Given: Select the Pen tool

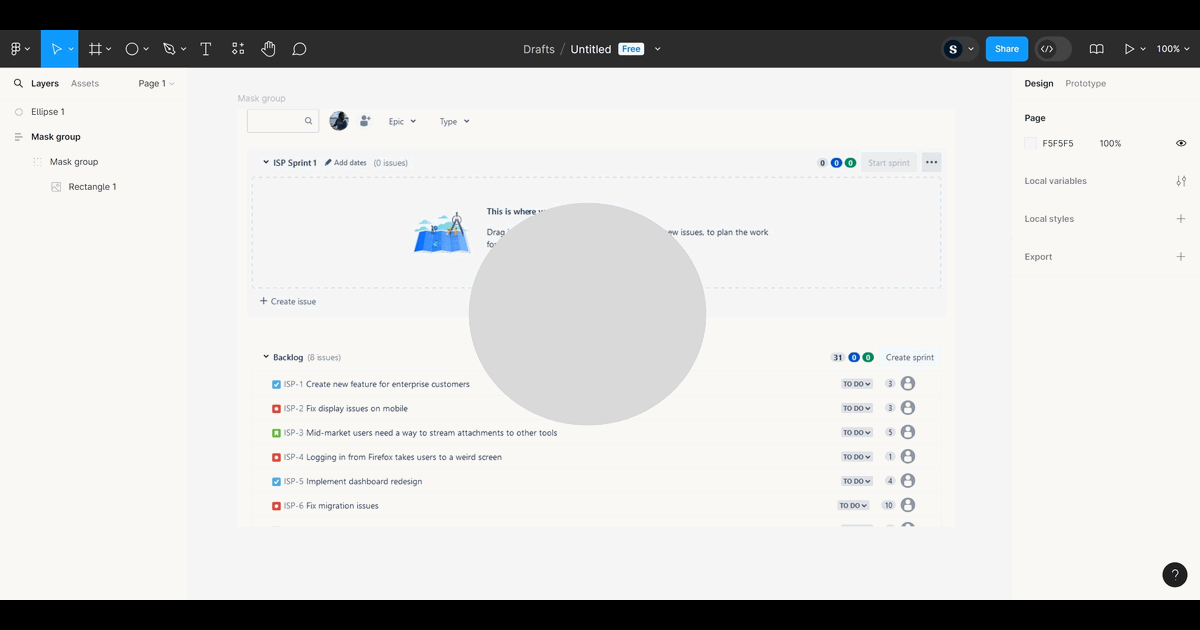Looking at the screenshot, I should point(169,49).
